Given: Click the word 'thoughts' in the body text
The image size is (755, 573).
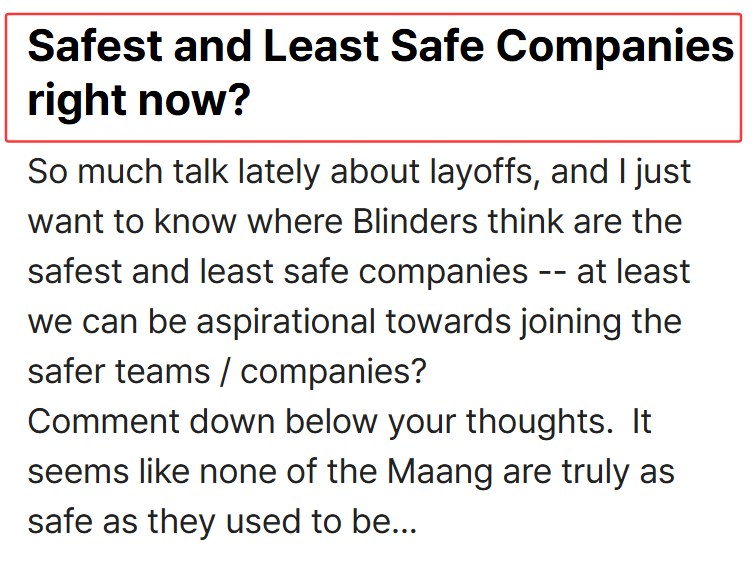Looking at the screenshot, I should (x=535, y=422).
